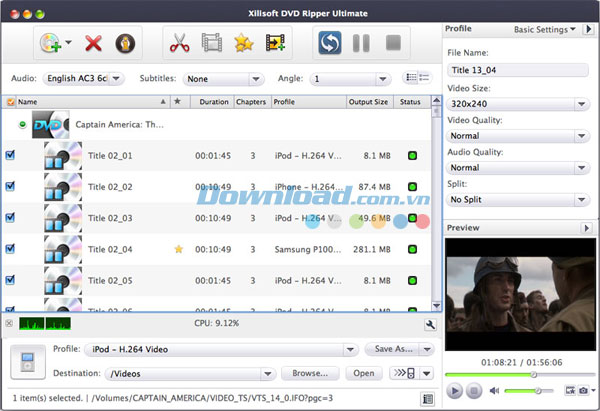
Task: Click the Add output profile film icon
Action: pos(275,42)
